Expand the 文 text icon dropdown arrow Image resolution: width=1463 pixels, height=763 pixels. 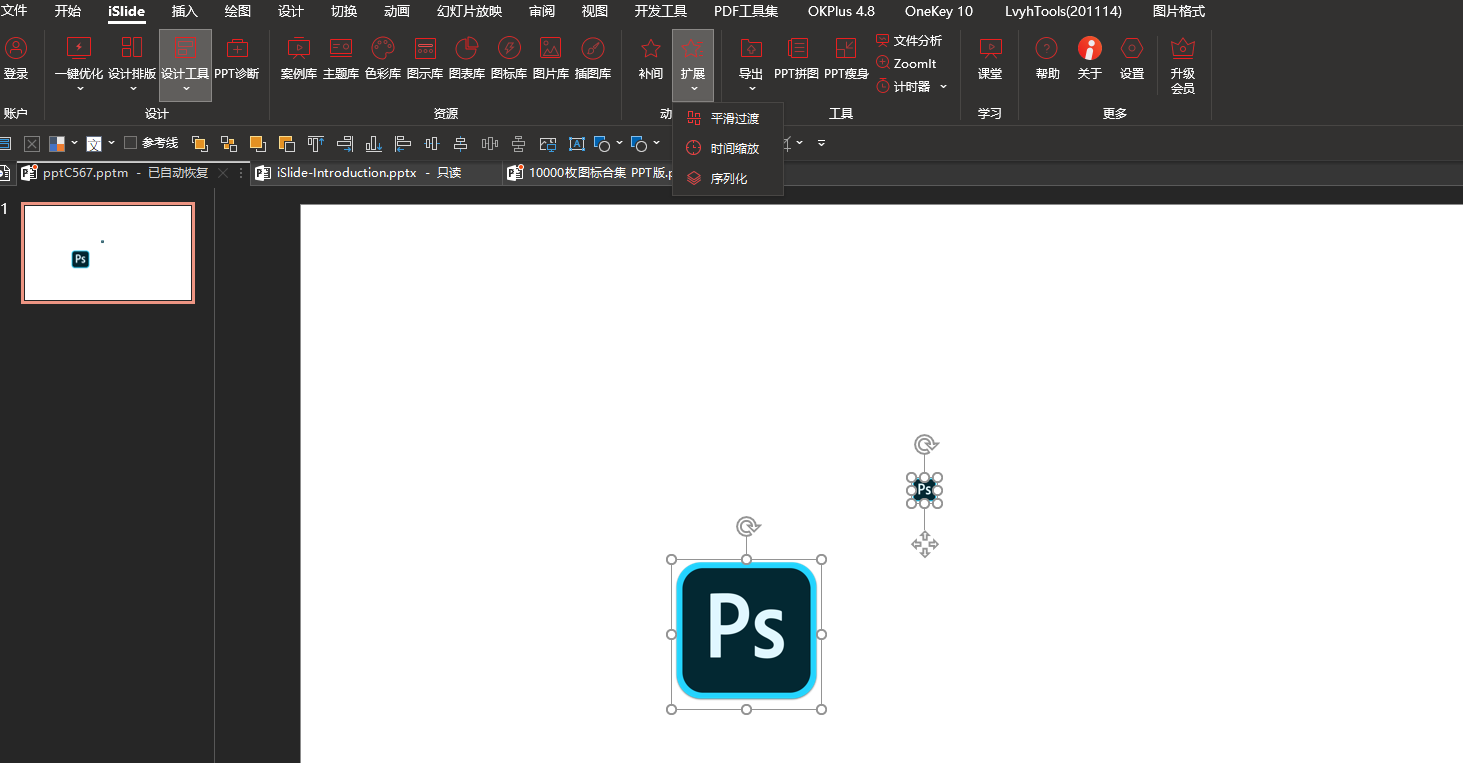(x=111, y=143)
